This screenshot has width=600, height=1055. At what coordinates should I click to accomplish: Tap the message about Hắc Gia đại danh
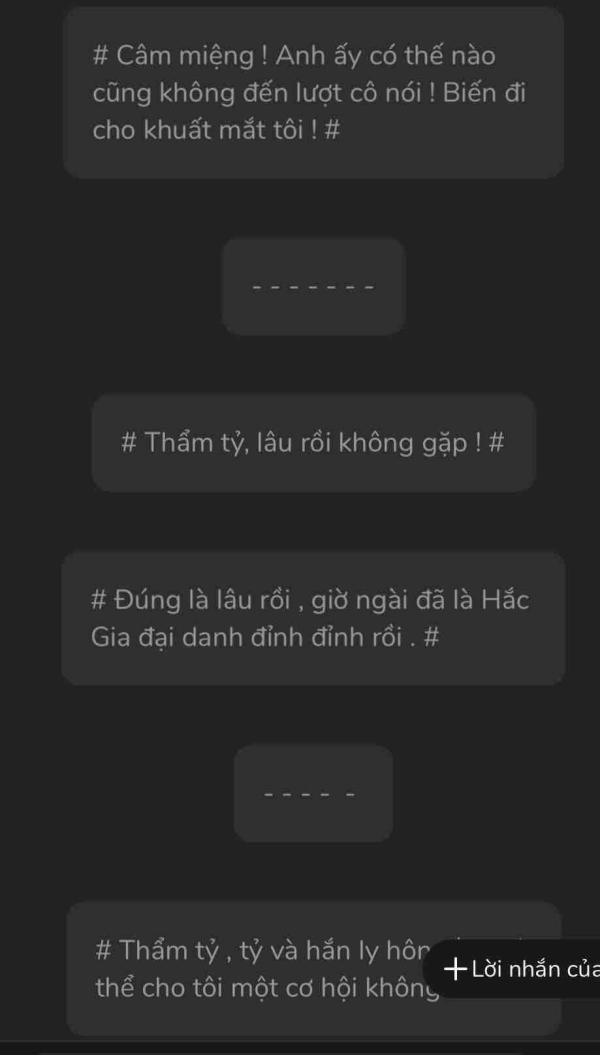(313, 618)
